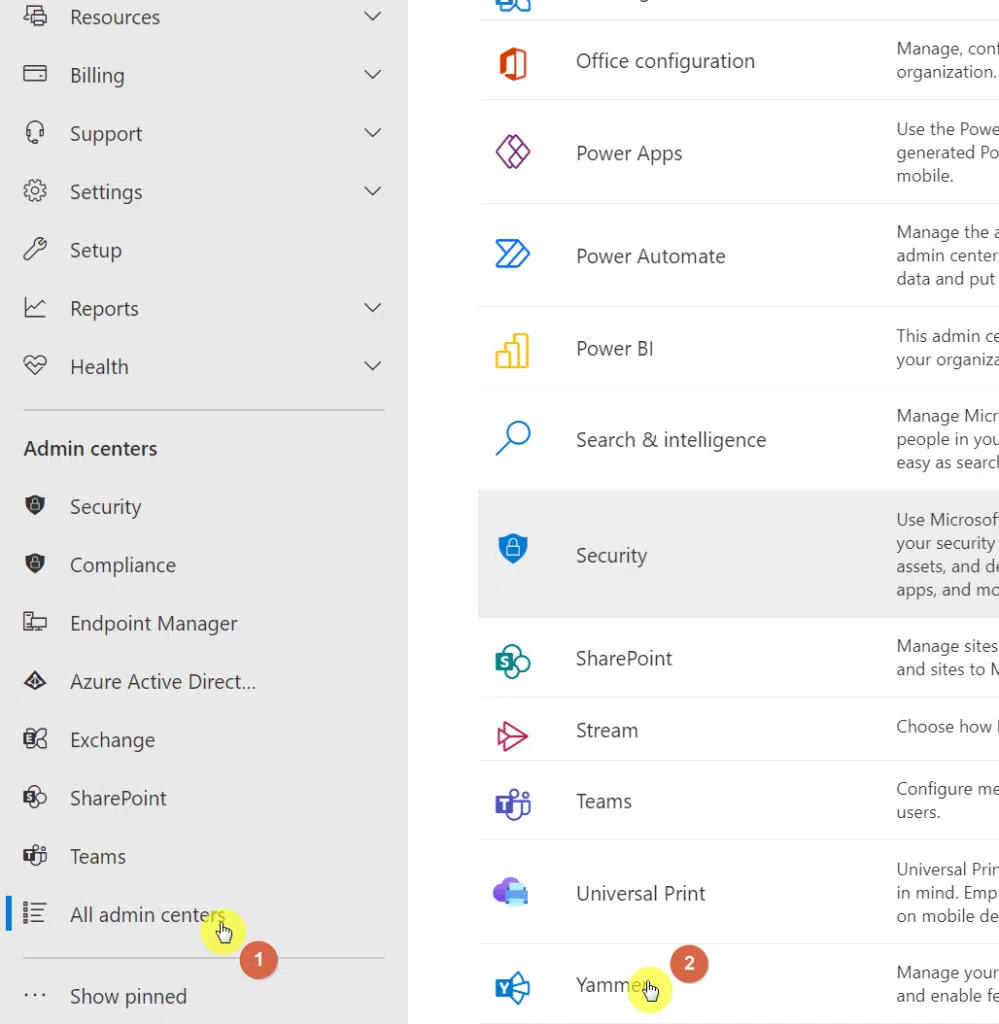Click the Show pinned ellipsis icon
999x1024 pixels.
pos(35,996)
